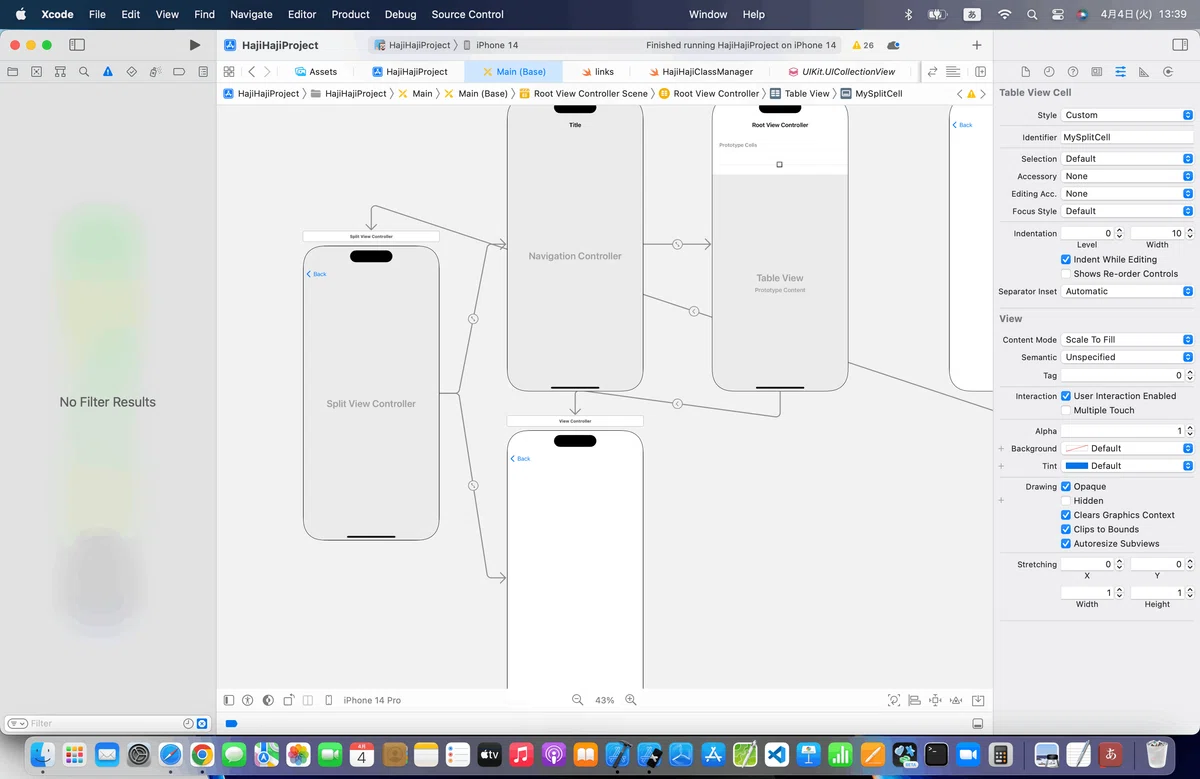Enable Multiple Touch checkbox
The height and width of the screenshot is (779, 1200).
(1066, 410)
